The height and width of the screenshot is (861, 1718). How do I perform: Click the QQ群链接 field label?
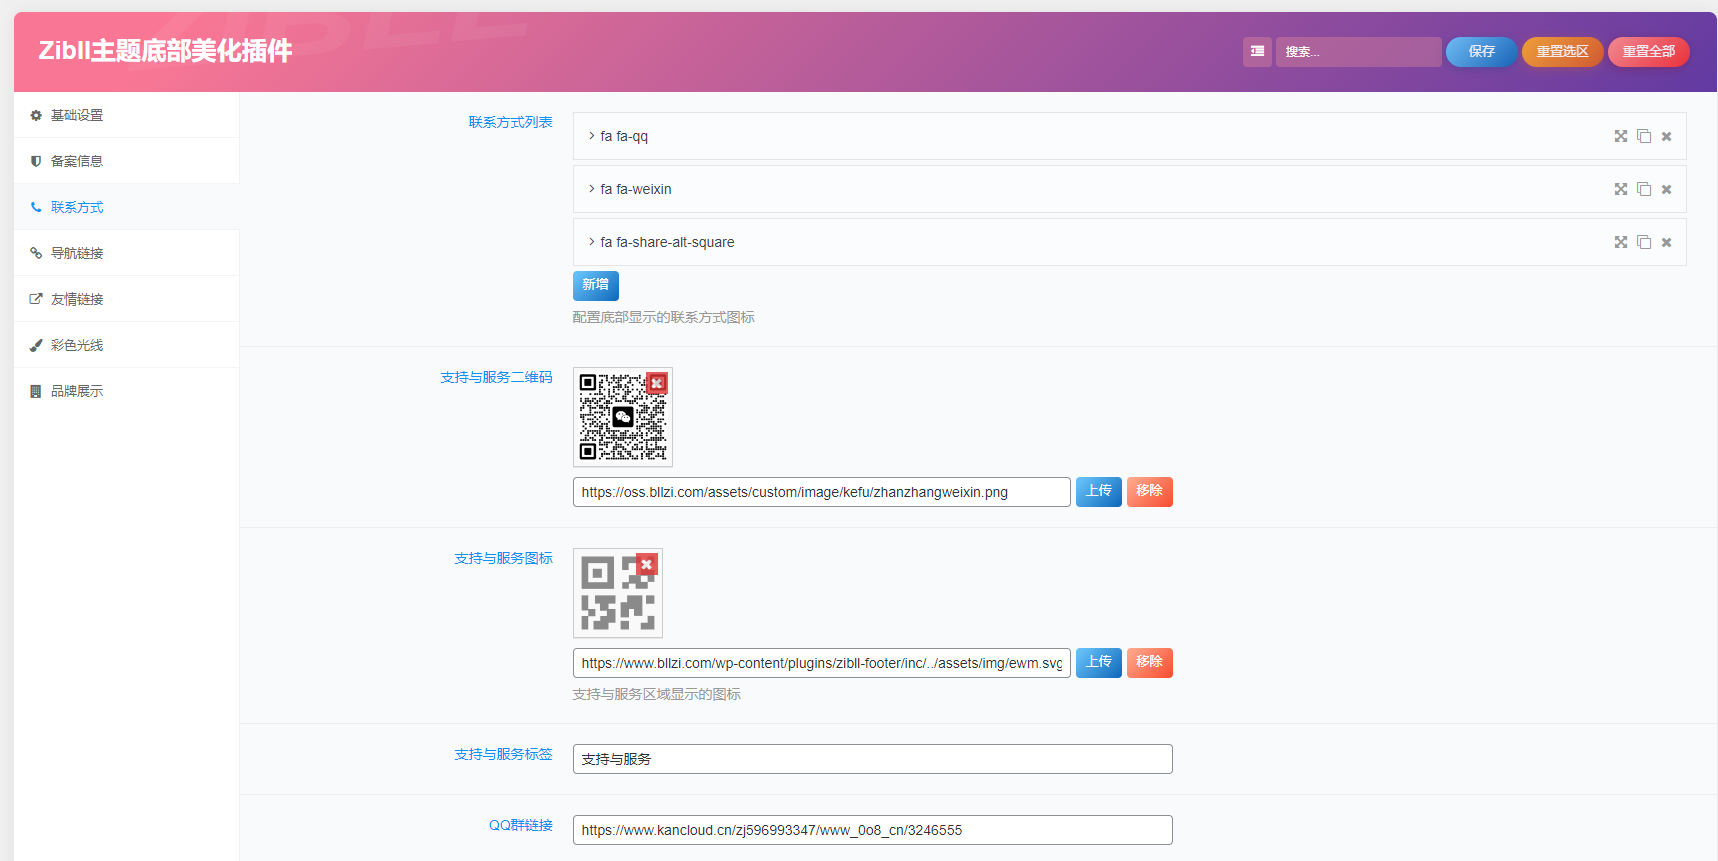point(521,825)
